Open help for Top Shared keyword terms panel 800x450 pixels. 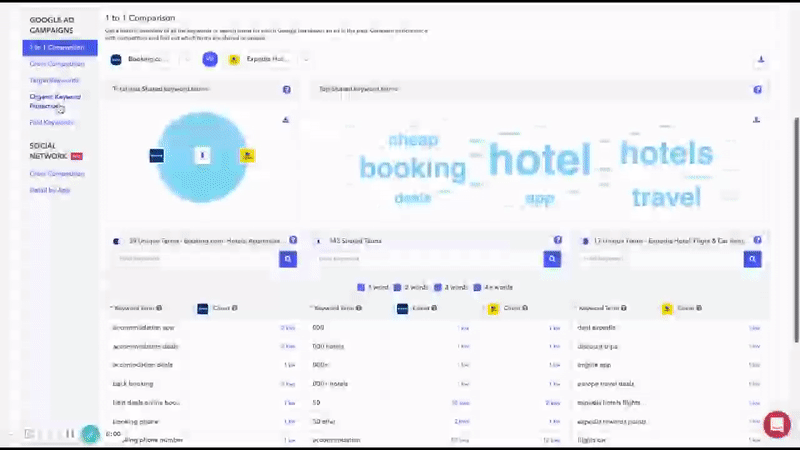click(758, 89)
